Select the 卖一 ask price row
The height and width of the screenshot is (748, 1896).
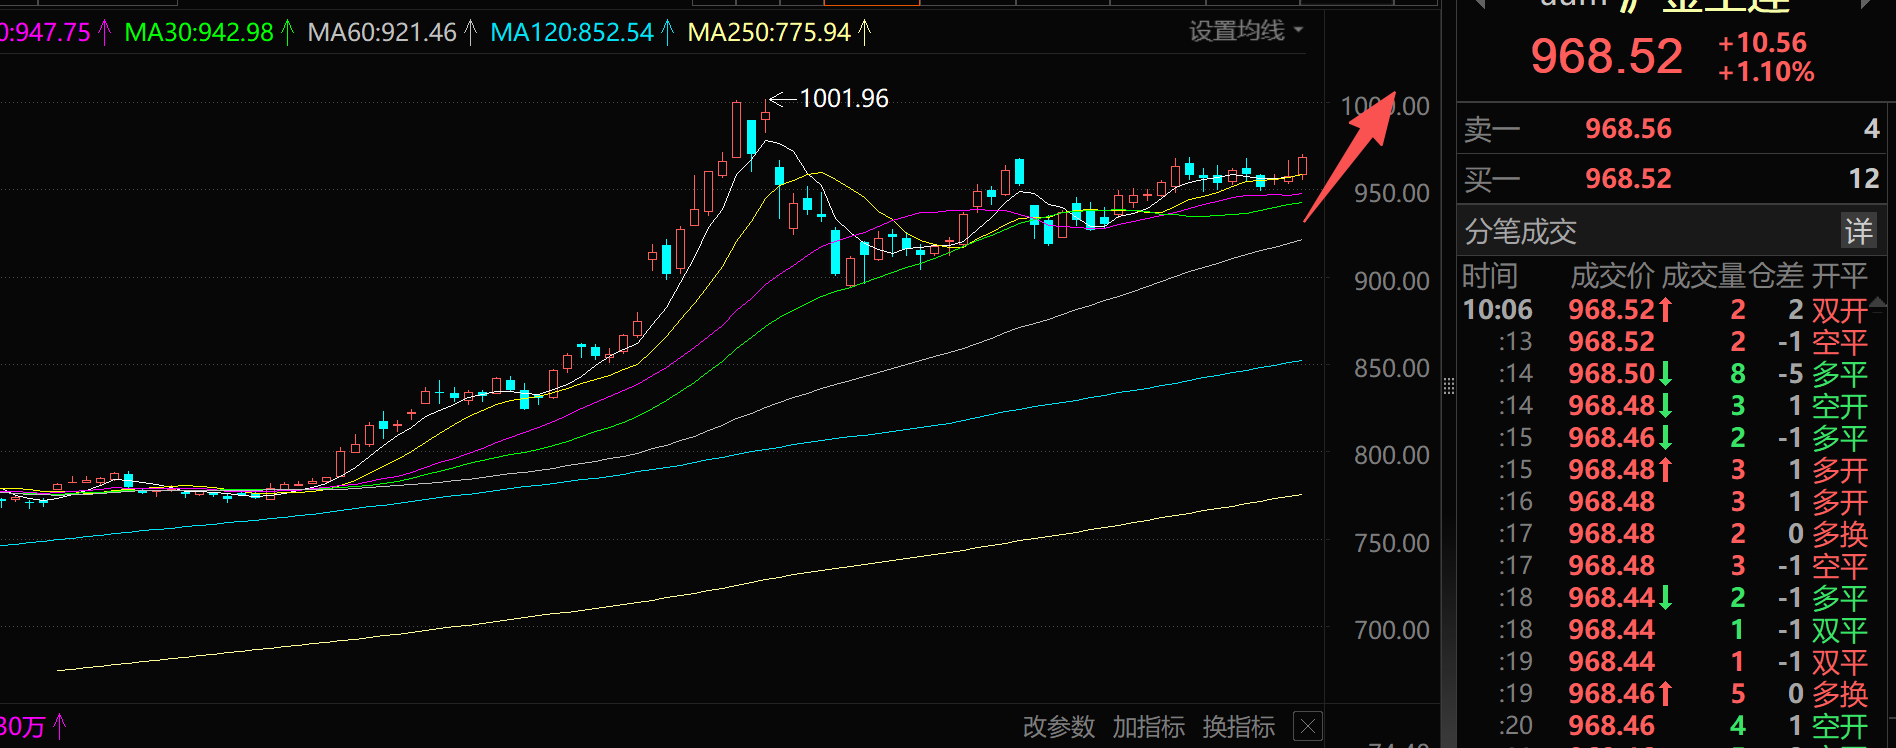click(x=1670, y=129)
